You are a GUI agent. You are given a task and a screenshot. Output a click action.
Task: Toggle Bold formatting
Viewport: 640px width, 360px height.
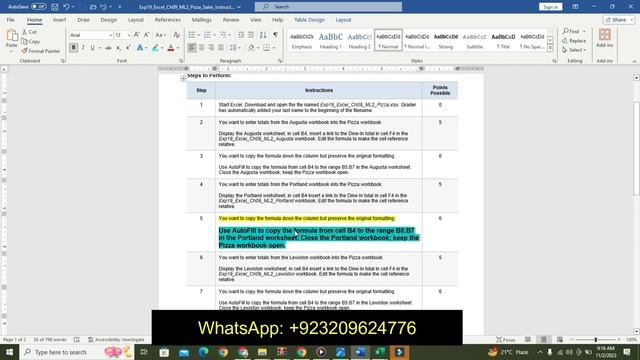click(73, 48)
